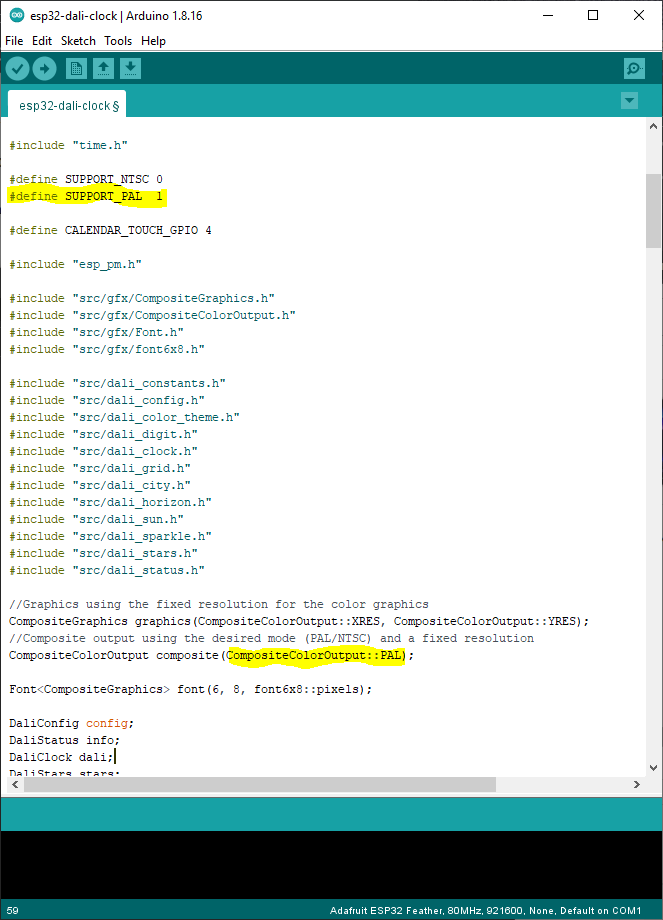Click the '#define SUPPORT_NTSC 0' line
Screen dimensions: 663x920
[x=86, y=179]
